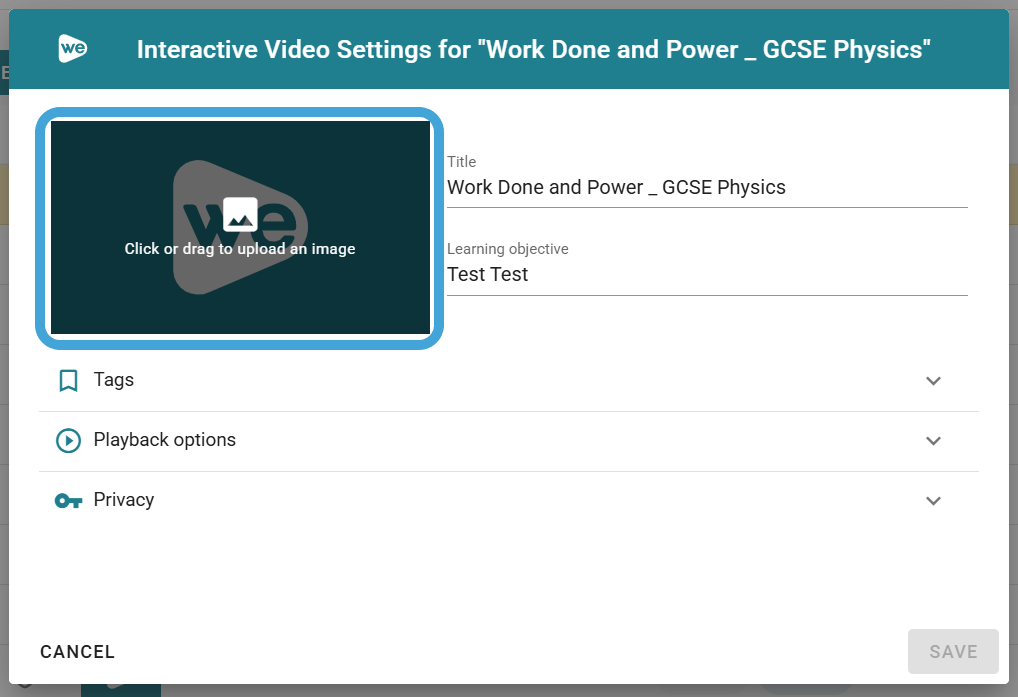
Task: Click the image placeholder icon in upload area
Action: 240,214
